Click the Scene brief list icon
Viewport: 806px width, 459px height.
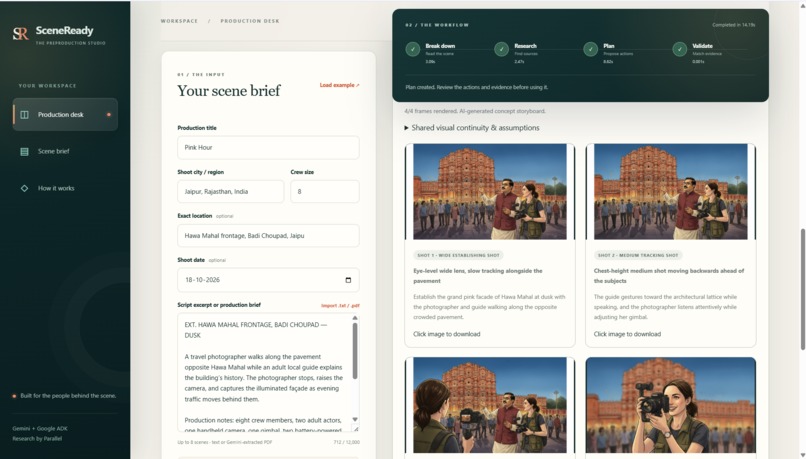tap(24, 152)
